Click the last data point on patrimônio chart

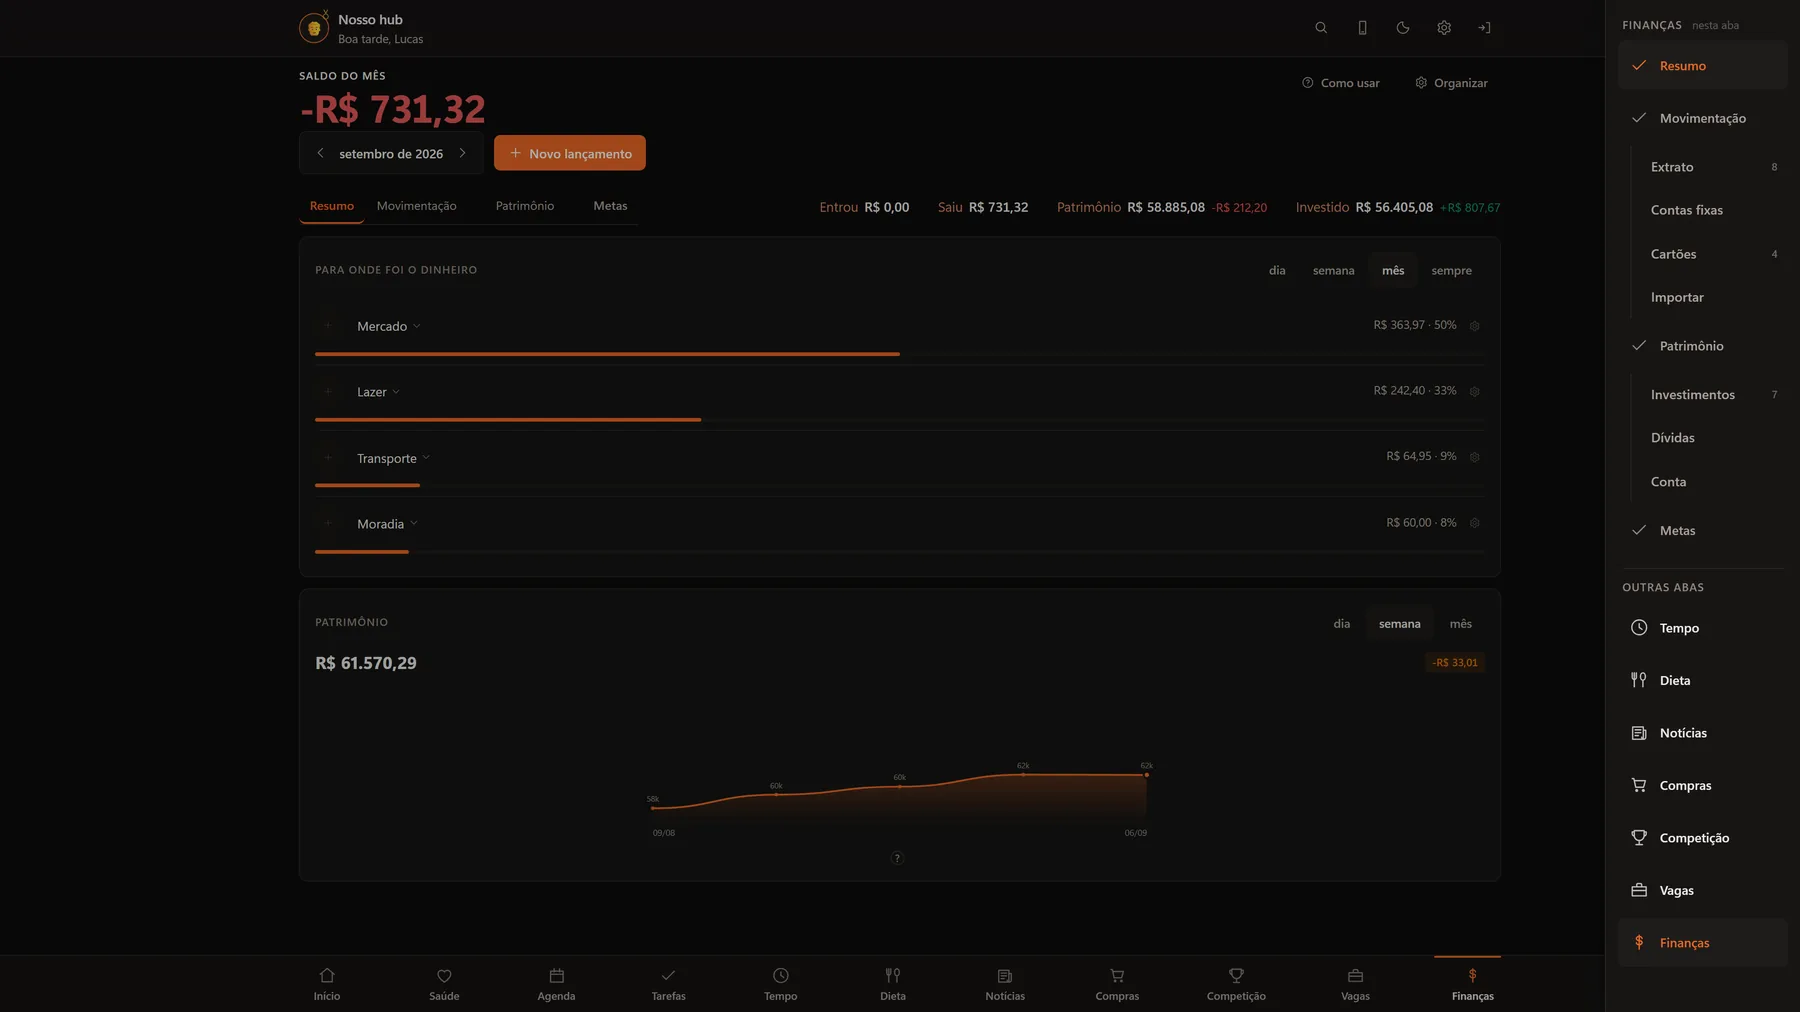1146,775
